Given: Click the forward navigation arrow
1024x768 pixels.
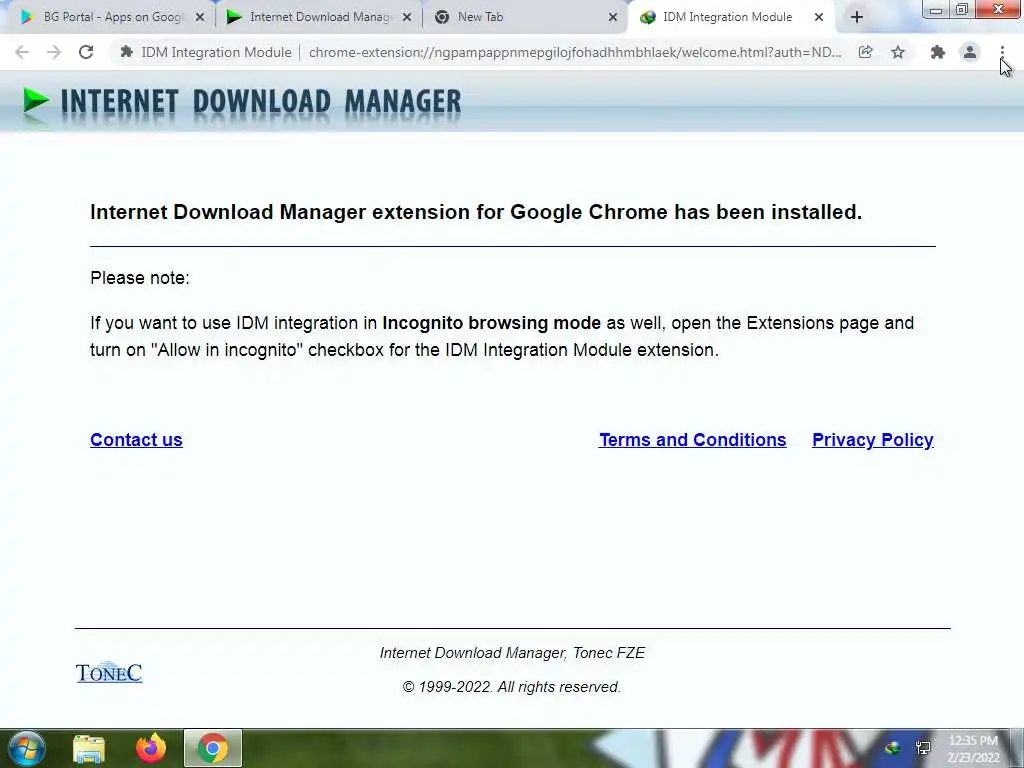Looking at the screenshot, I should click(54, 52).
